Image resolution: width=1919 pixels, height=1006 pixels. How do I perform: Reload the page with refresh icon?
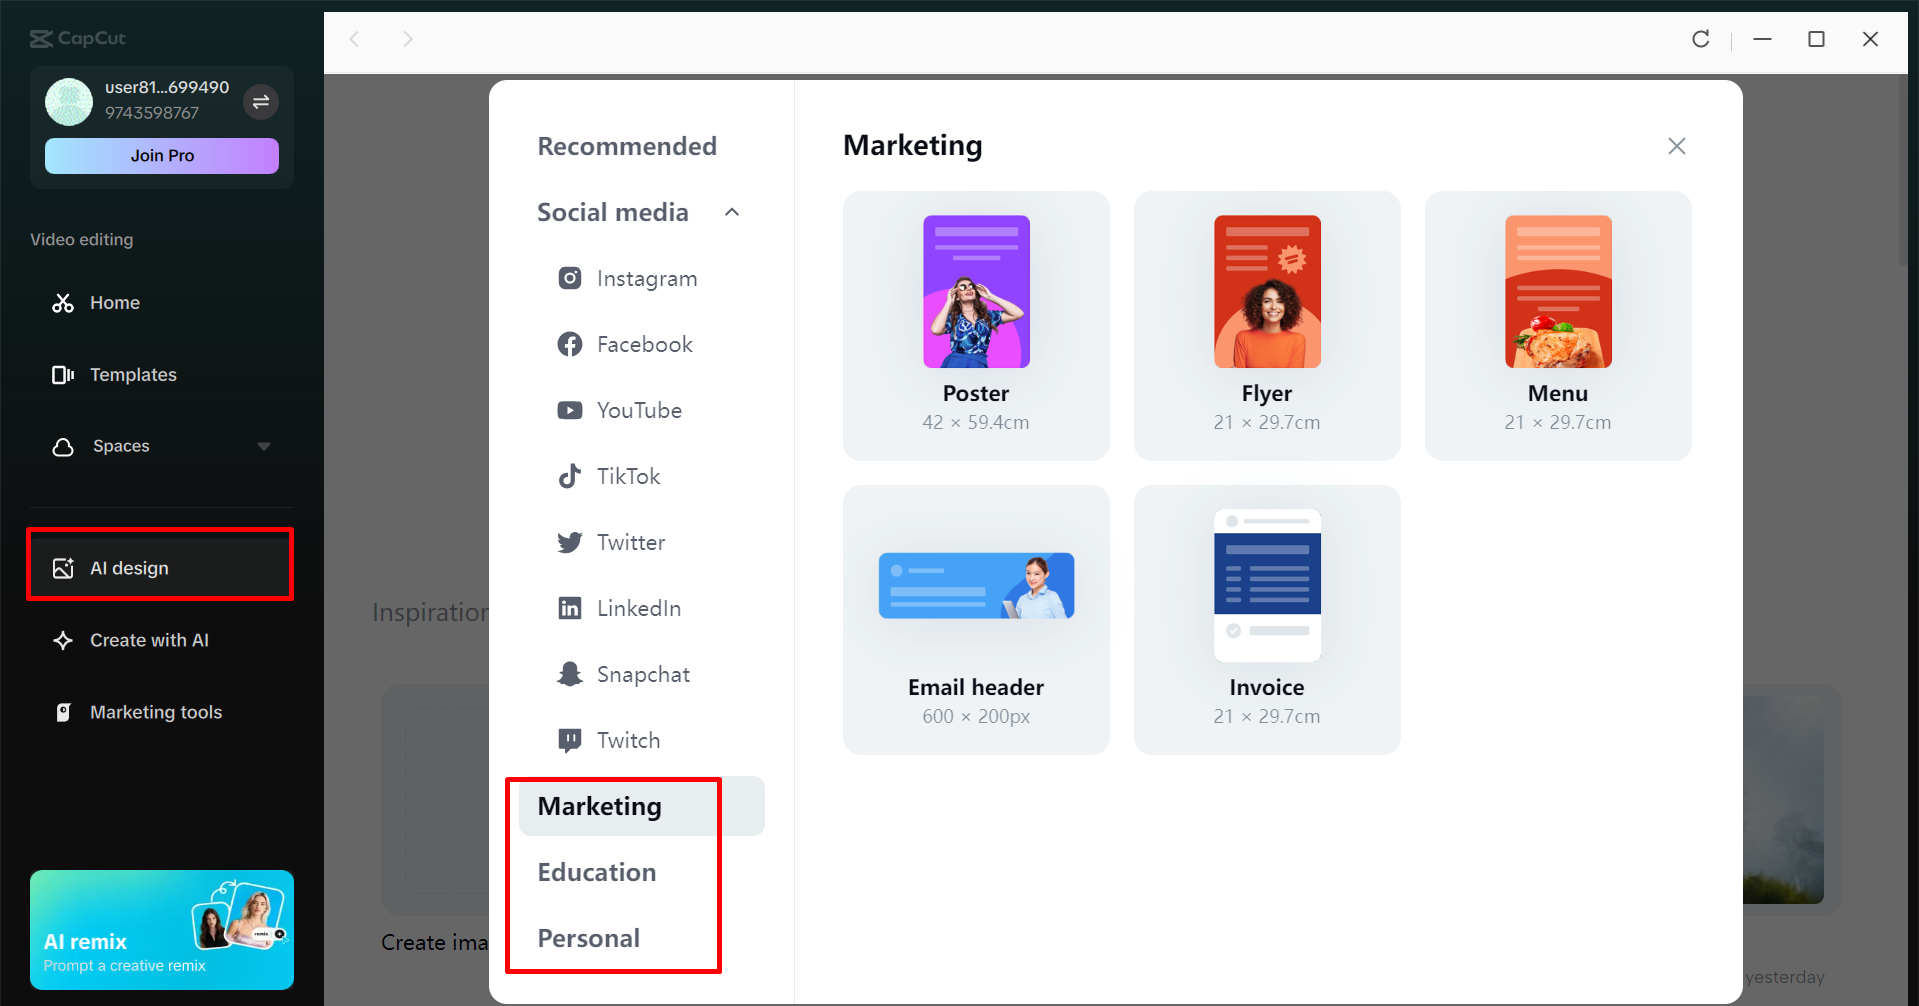pos(1701,39)
